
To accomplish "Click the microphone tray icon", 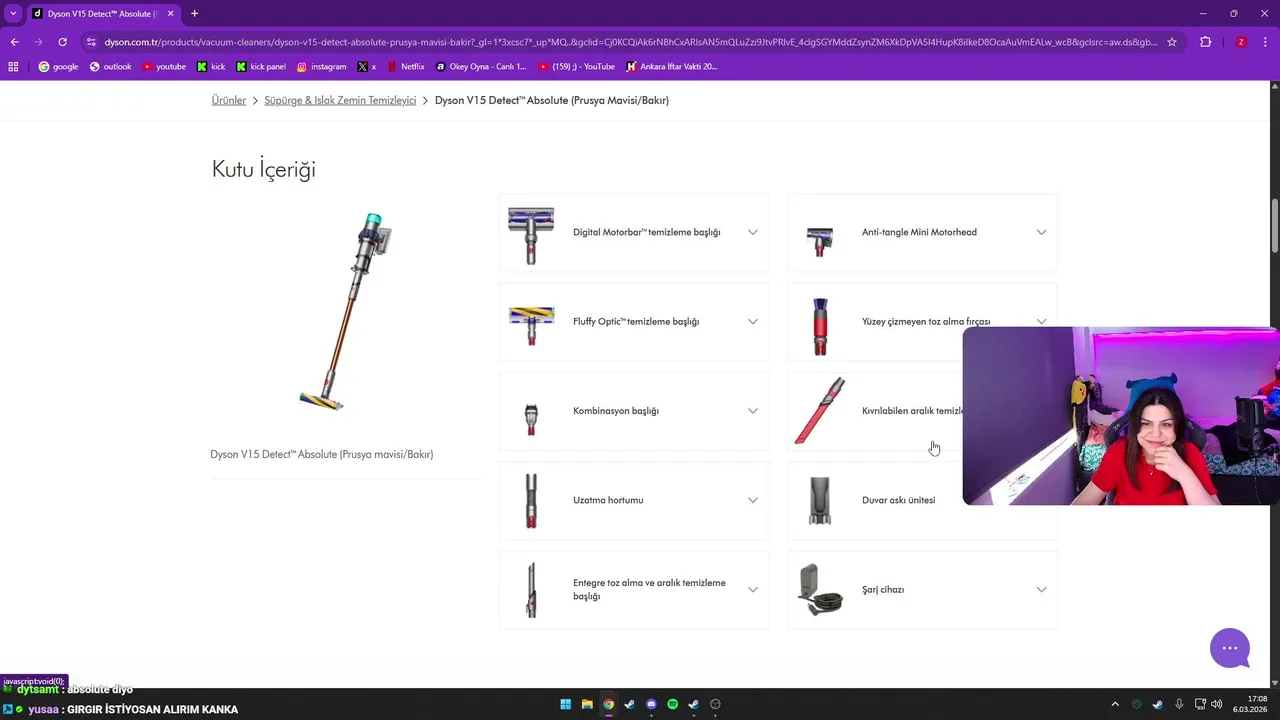I will click(x=1179, y=704).
